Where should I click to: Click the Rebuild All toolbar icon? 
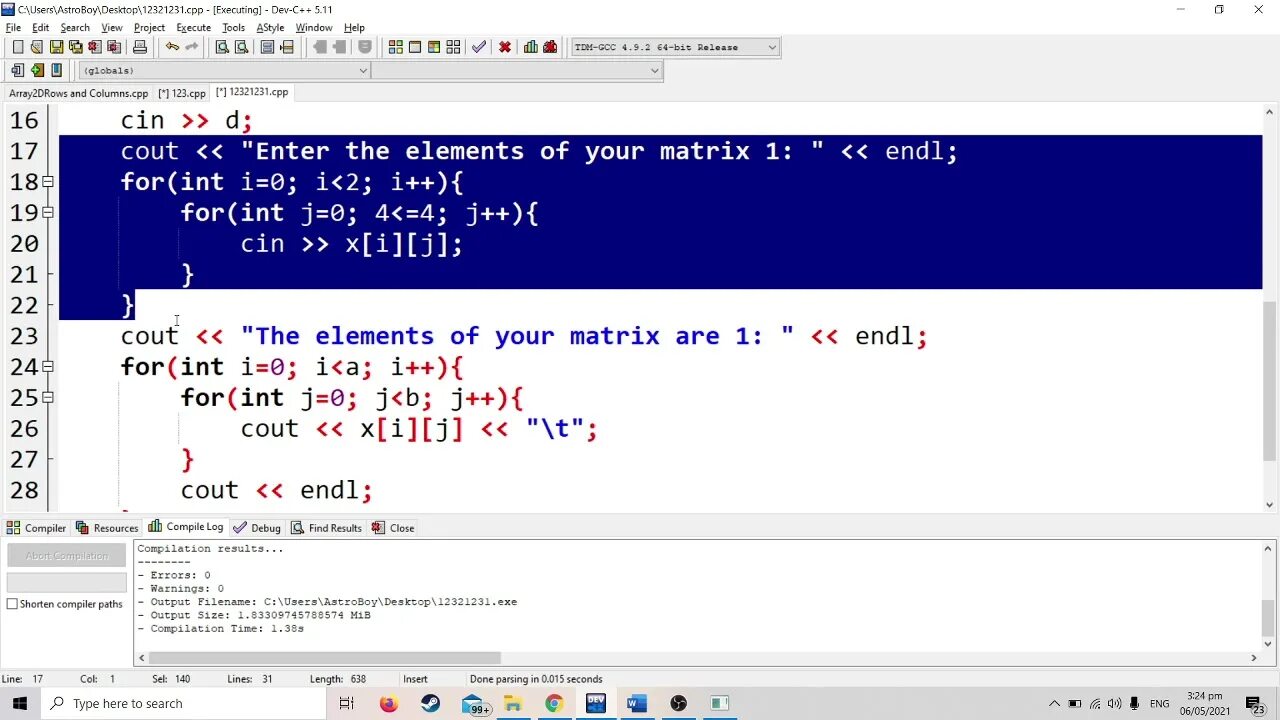click(453, 47)
